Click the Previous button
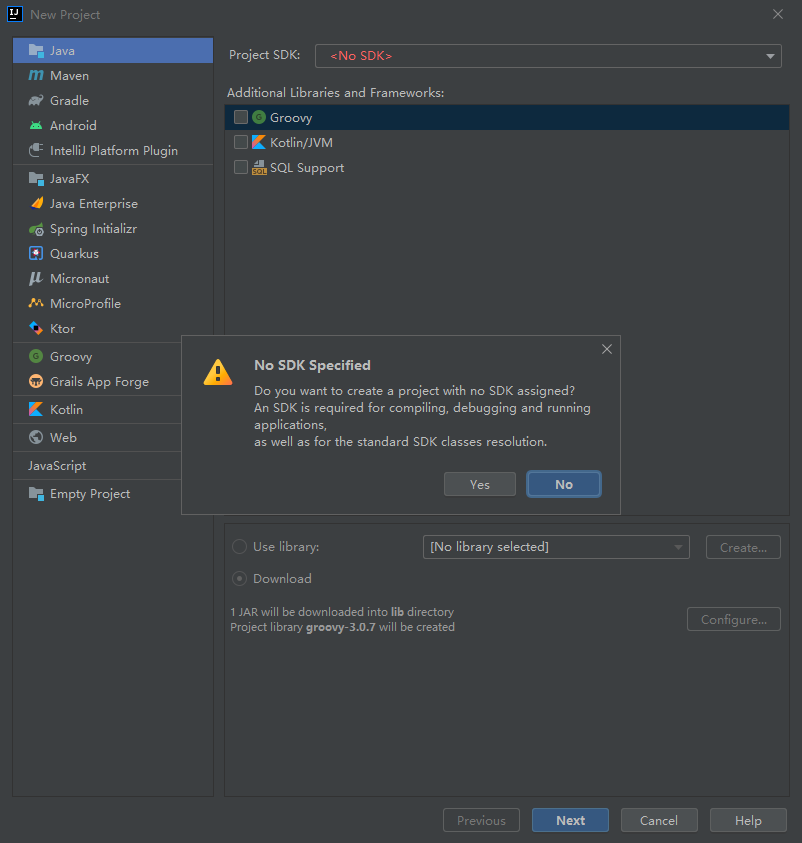The width and height of the screenshot is (802, 843). point(481,820)
